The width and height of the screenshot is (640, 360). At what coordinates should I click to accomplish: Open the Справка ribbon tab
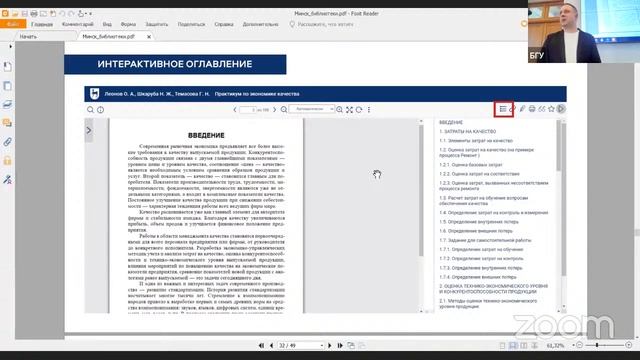pos(224,24)
